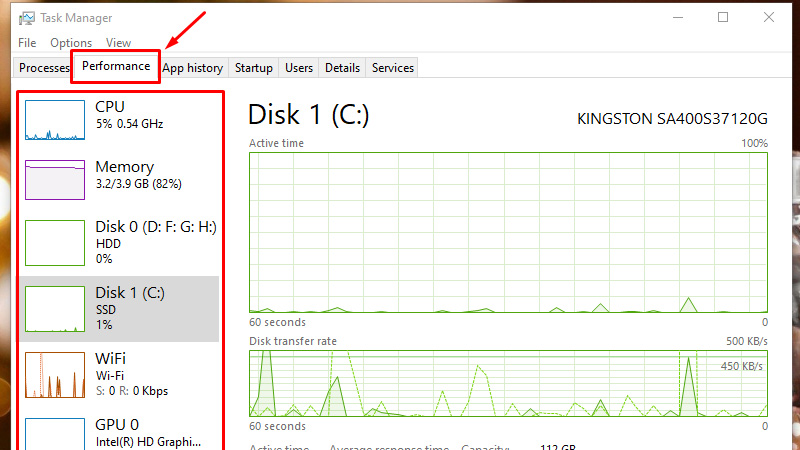Click the Disk 1 SSD mini graph
The image size is (800, 450).
click(56, 309)
